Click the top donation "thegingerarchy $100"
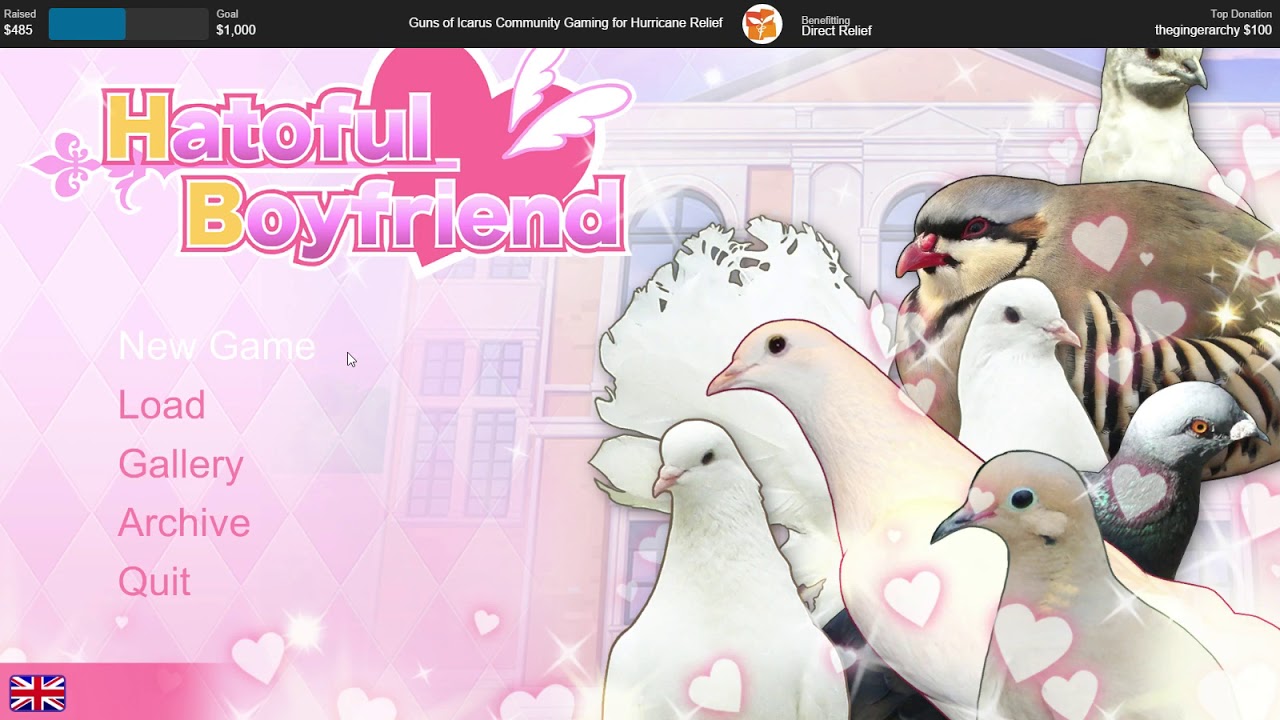The width and height of the screenshot is (1280, 720). (1213, 31)
